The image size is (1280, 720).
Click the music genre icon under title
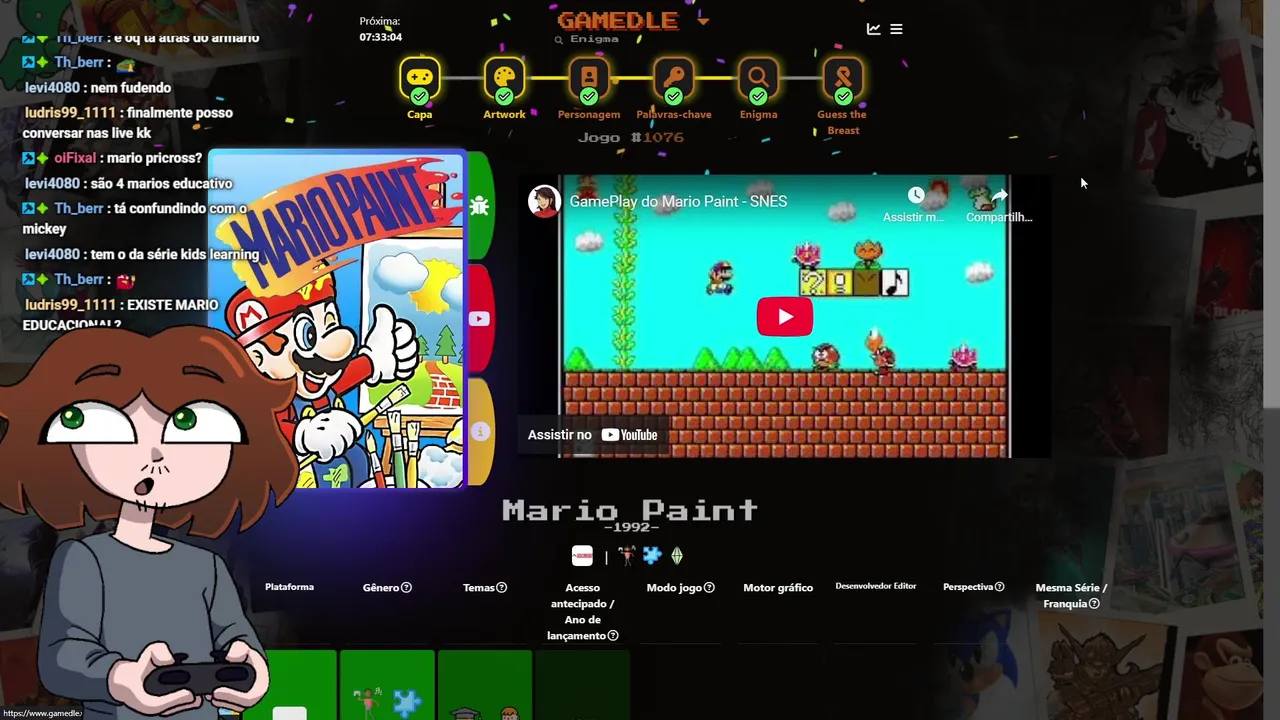pos(627,556)
